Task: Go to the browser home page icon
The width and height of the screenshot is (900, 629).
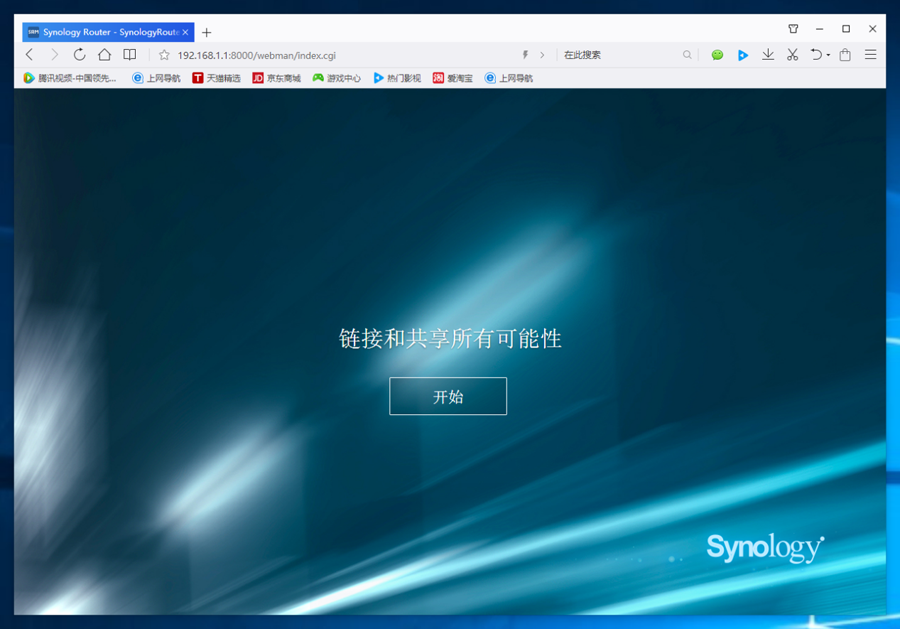Action: [x=104, y=55]
